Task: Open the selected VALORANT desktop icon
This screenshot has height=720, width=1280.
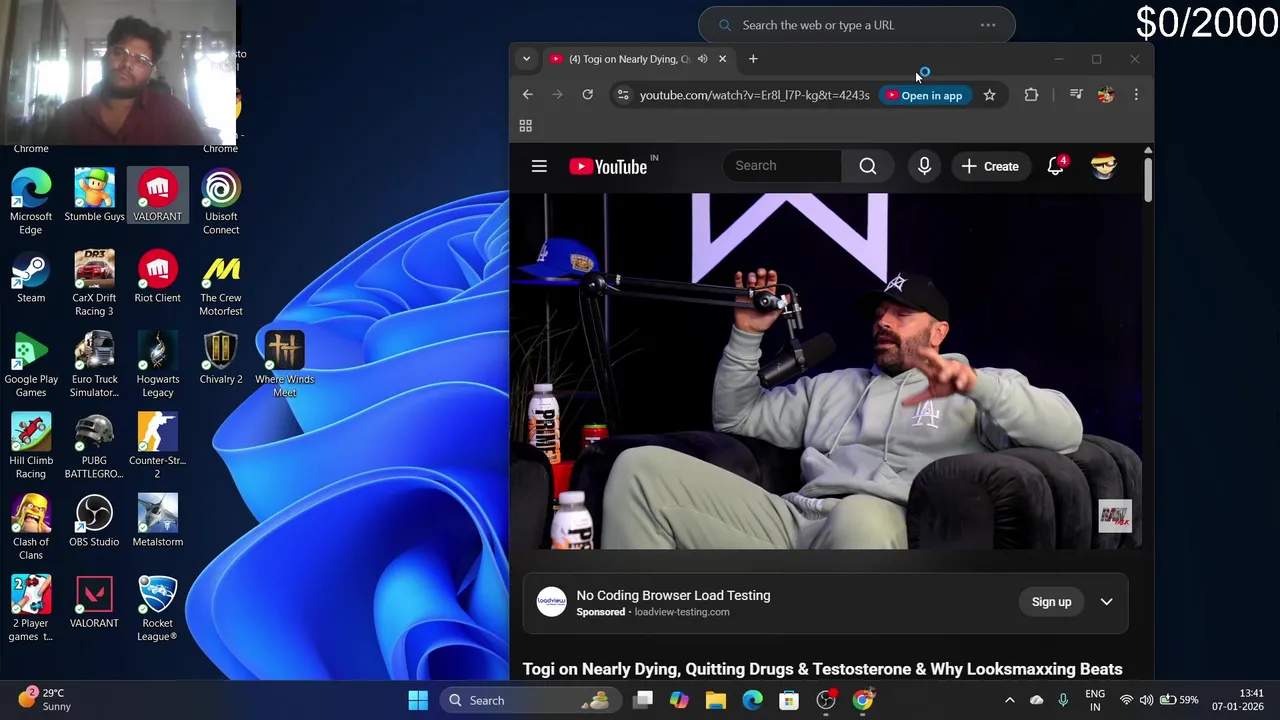Action: coord(157,195)
